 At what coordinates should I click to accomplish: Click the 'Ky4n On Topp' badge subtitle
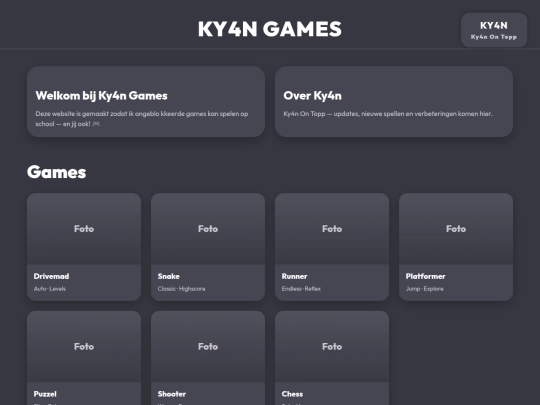(494, 37)
